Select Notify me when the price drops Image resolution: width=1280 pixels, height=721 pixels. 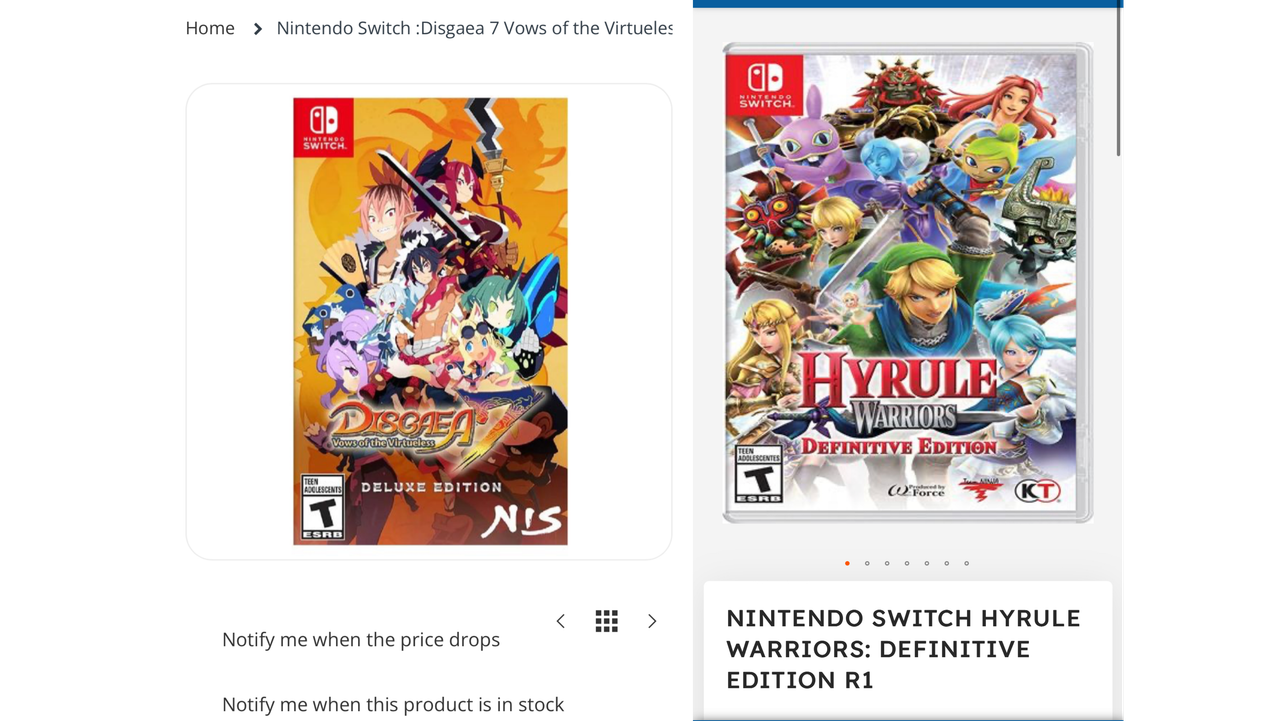[361, 640]
